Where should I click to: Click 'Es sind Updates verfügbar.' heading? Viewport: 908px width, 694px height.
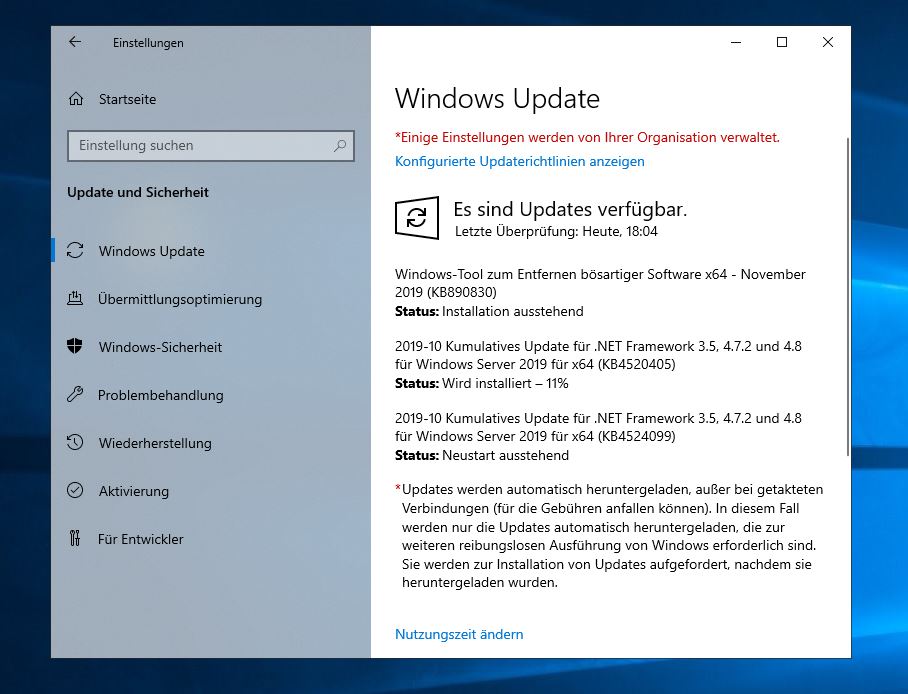(x=570, y=209)
